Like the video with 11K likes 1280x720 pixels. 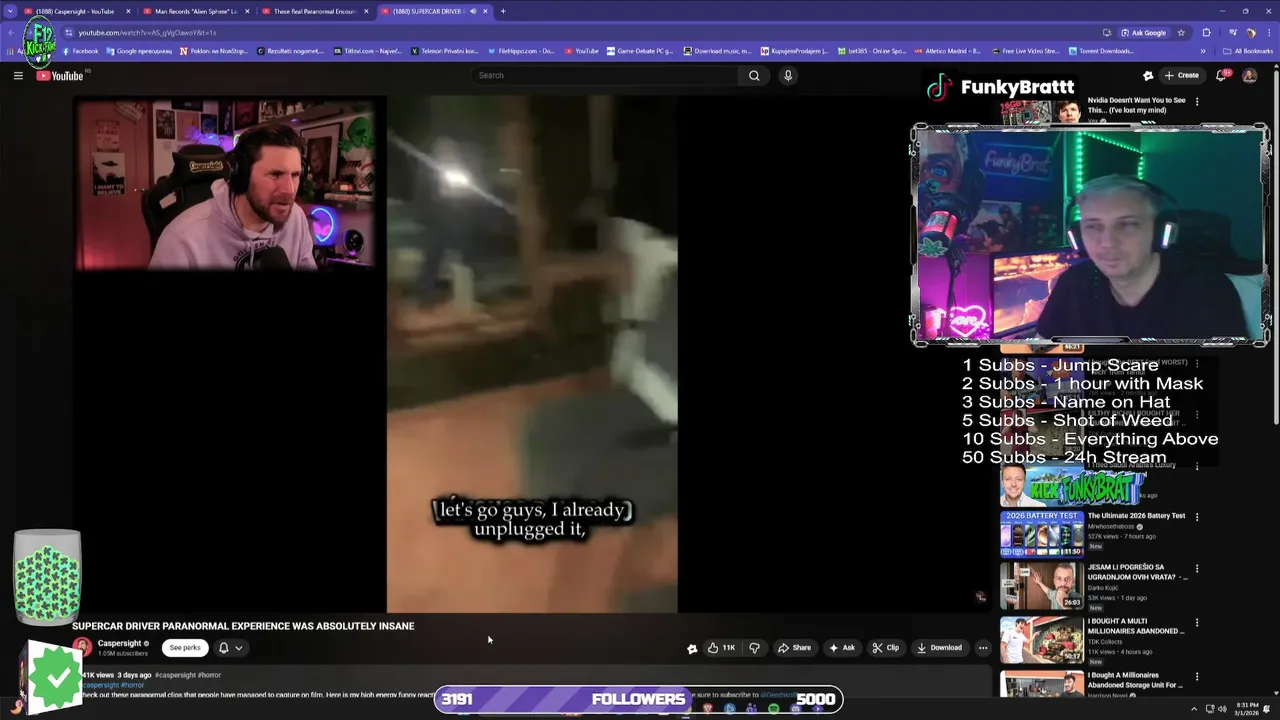click(722, 648)
